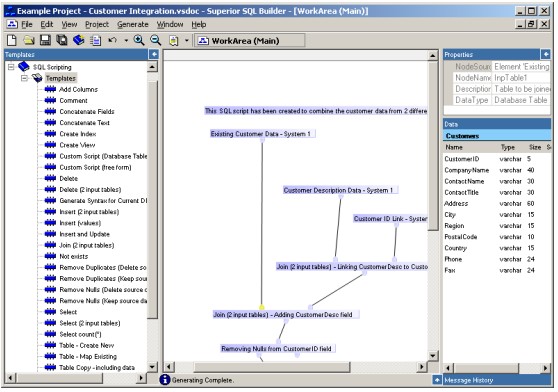This screenshot has width=558, height=392.
Task: Open a file with the folder icon
Action: [29, 41]
